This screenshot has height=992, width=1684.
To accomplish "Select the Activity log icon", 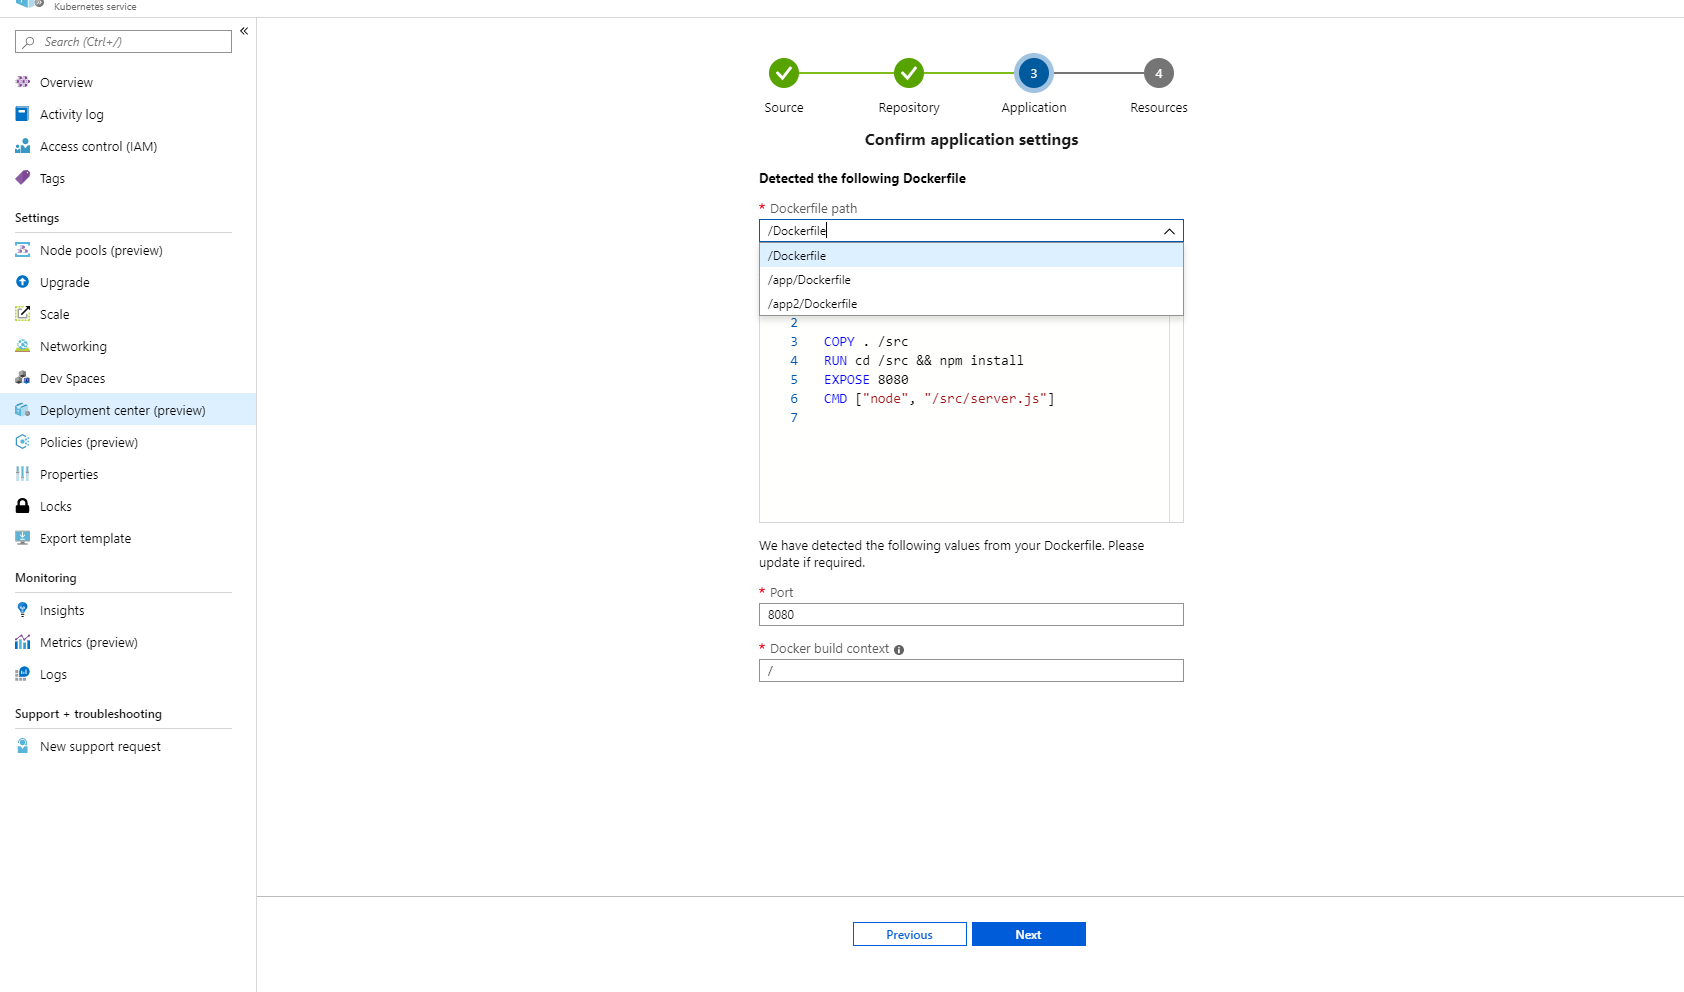I will (x=22, y=114).
